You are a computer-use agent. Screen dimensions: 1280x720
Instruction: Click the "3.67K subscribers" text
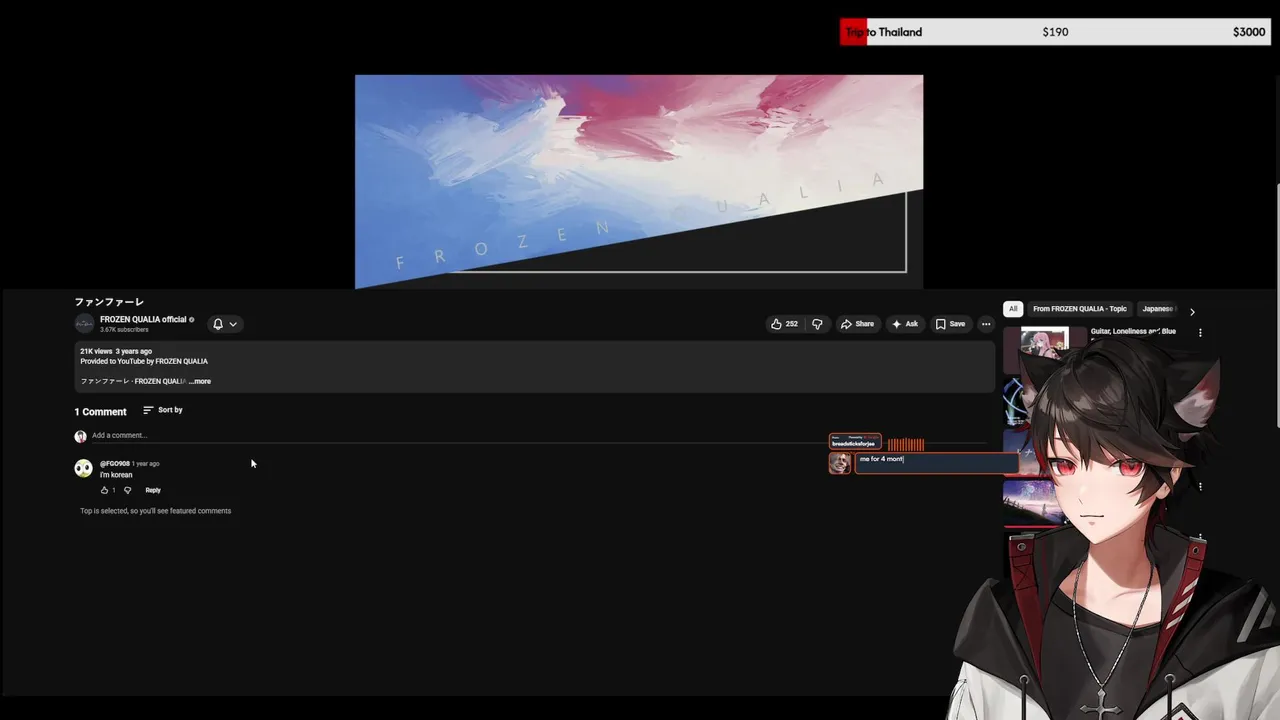pos(124,330)
